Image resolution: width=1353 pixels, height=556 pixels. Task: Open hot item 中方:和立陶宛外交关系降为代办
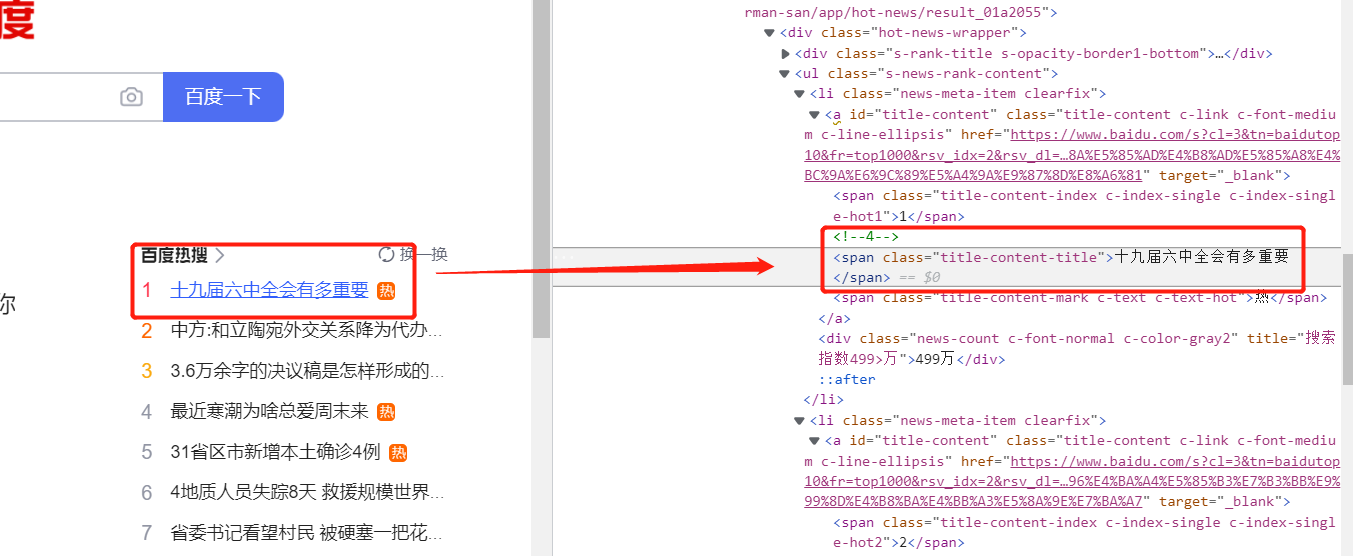click(x=306, y=330)
